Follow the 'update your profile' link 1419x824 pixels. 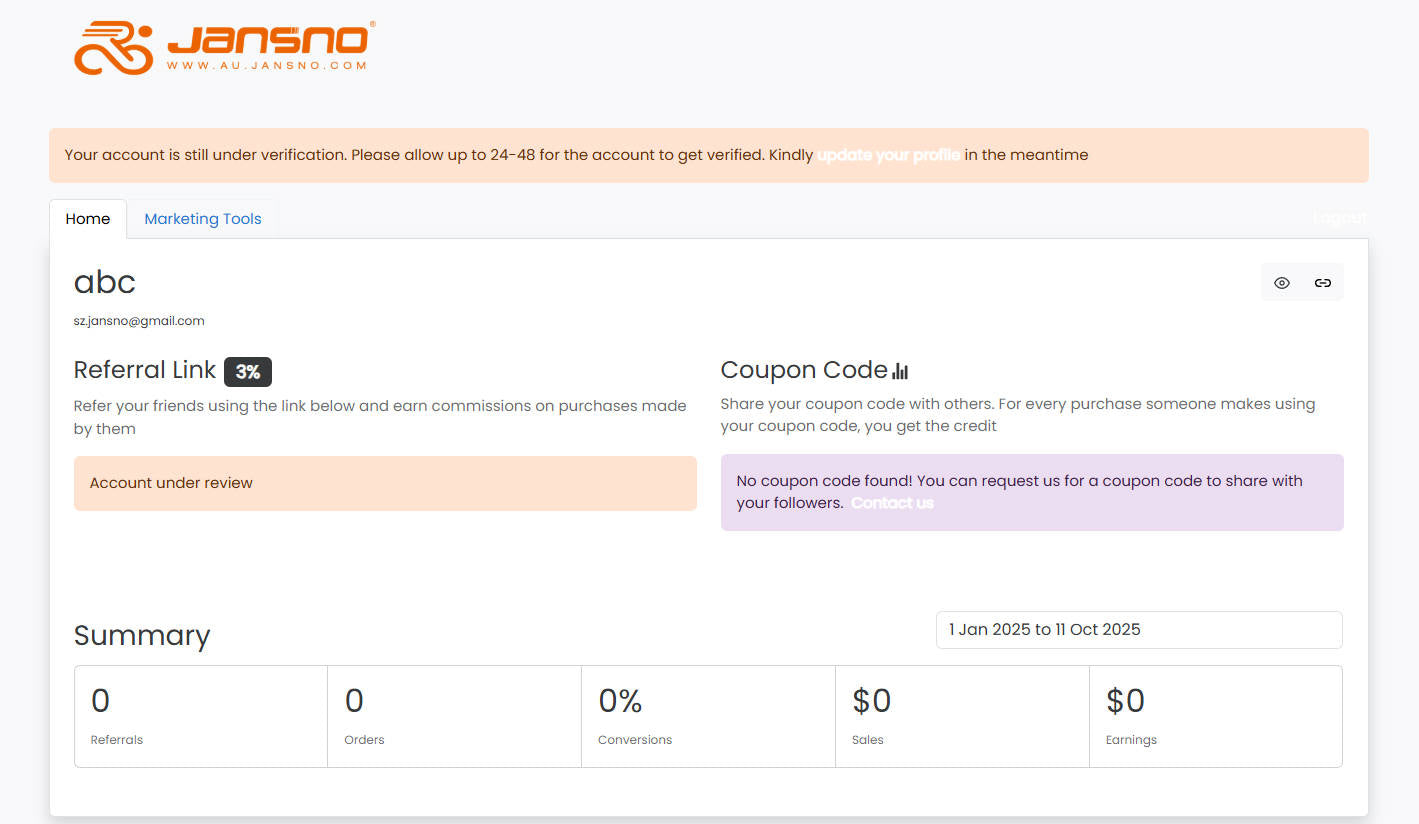point(888,155)
